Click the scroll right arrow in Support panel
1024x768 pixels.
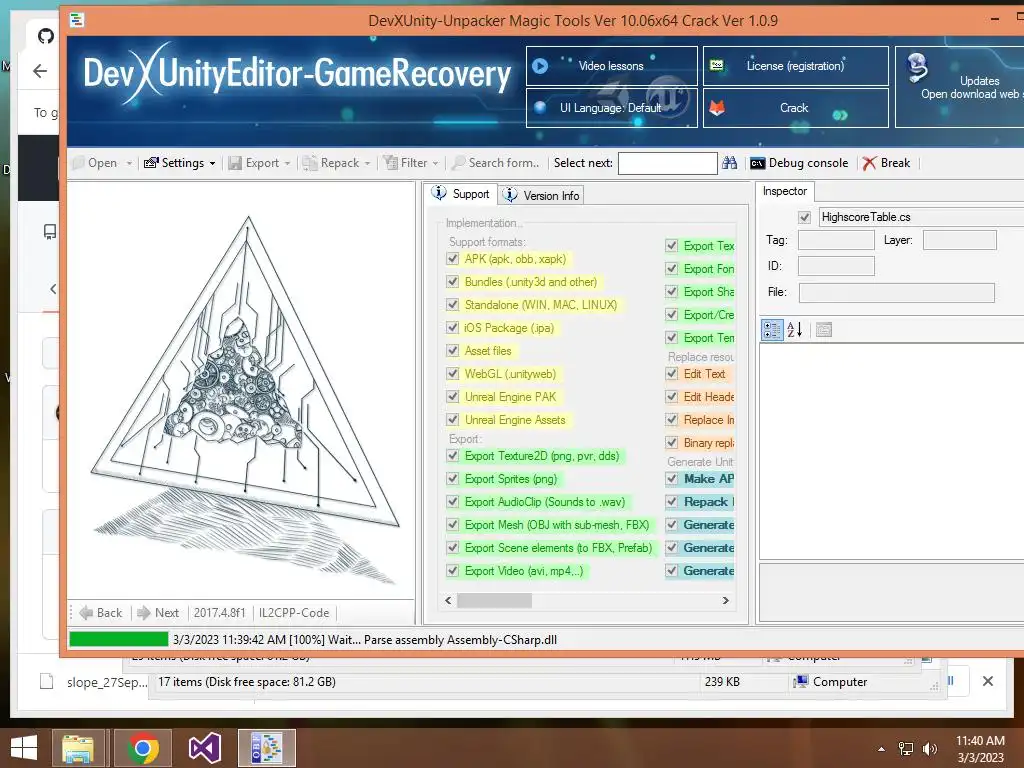(x=726, y=600)
